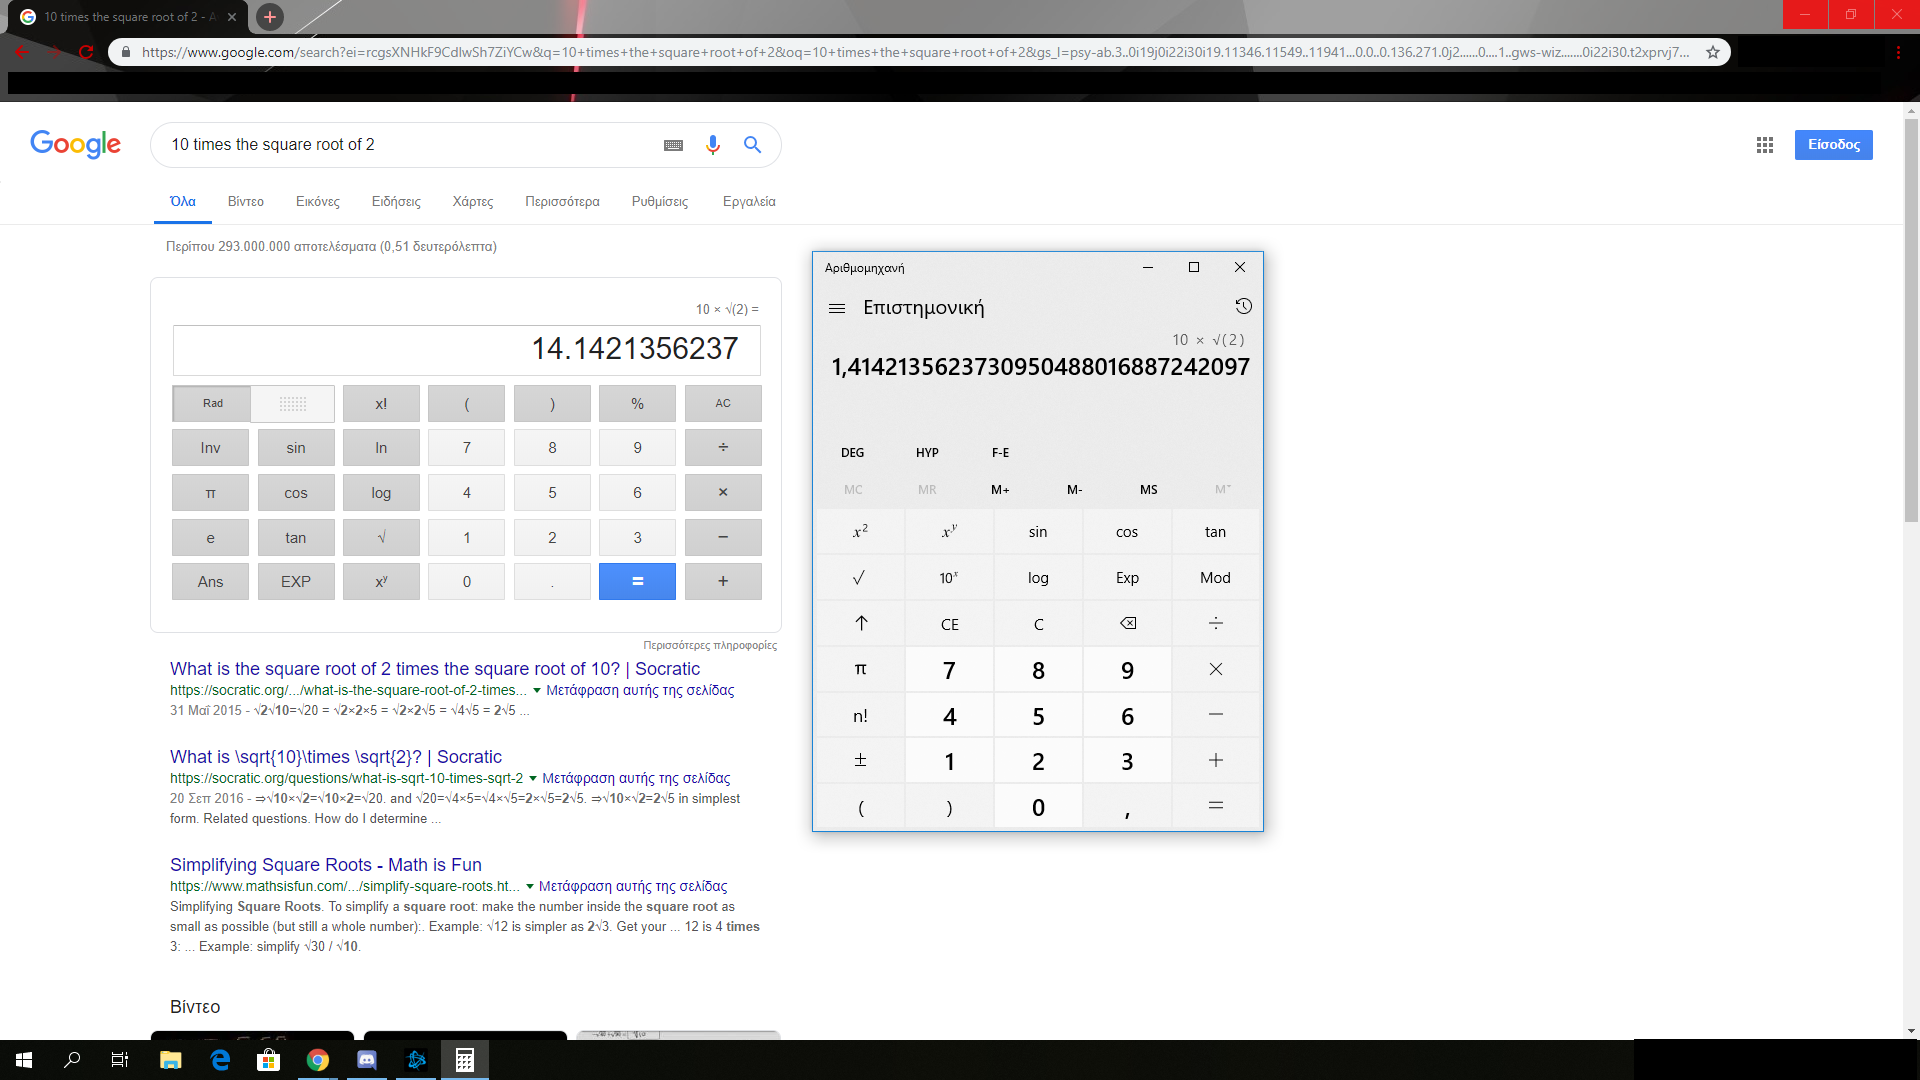The height and width of the screenshot is (1080, 1920).
Task: Open Chrome three-dot menu
Action: pyautogui.click(x=1898, y=52)
